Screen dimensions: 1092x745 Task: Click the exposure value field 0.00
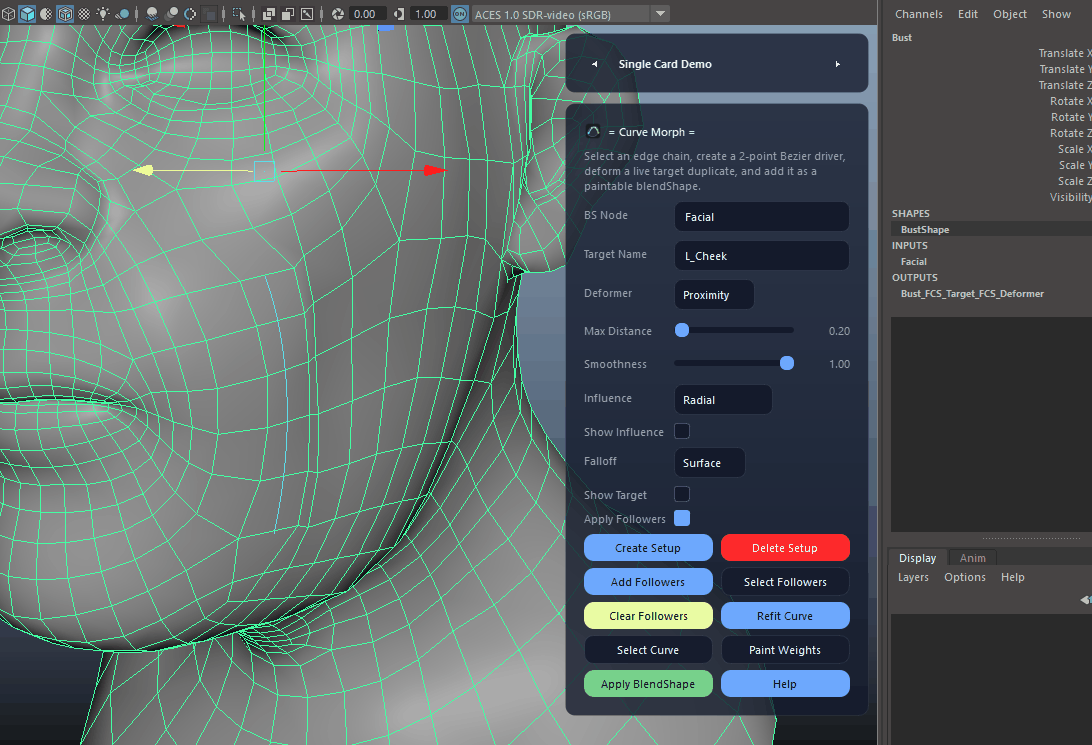click(x=367, y=14)
